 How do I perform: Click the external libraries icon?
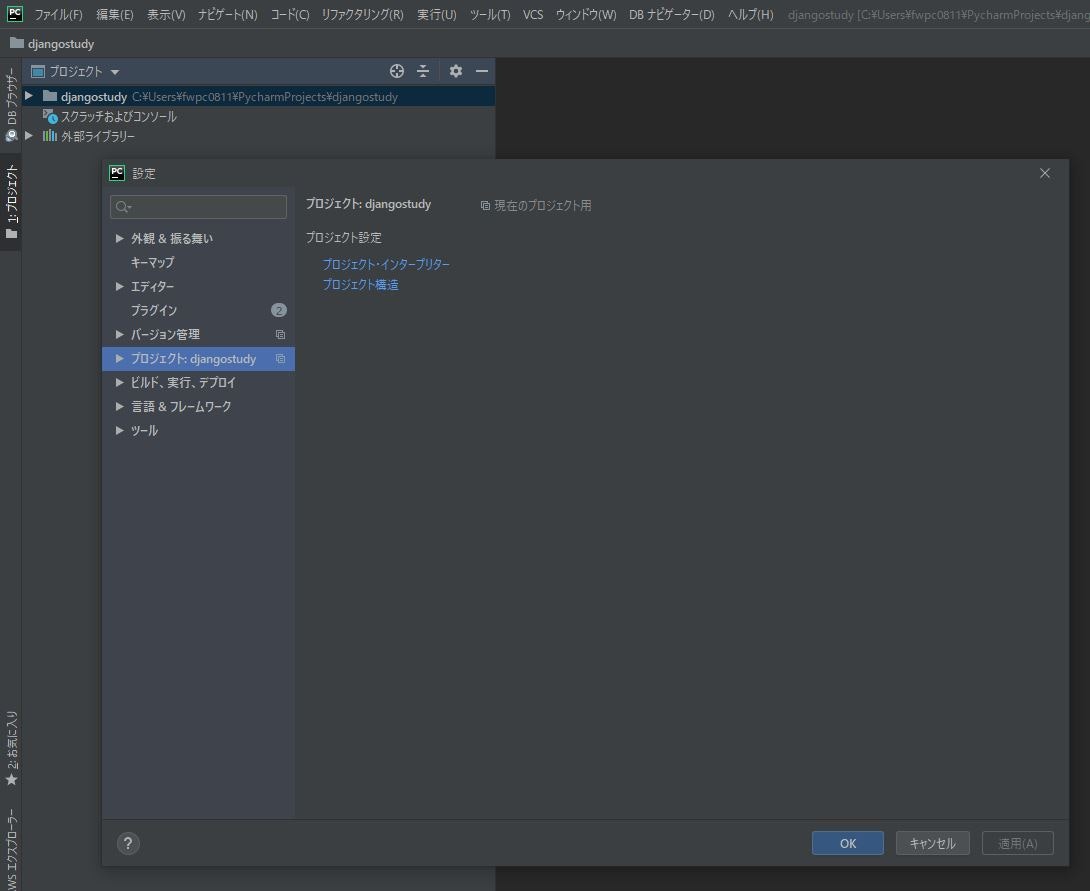pos(49,136)
